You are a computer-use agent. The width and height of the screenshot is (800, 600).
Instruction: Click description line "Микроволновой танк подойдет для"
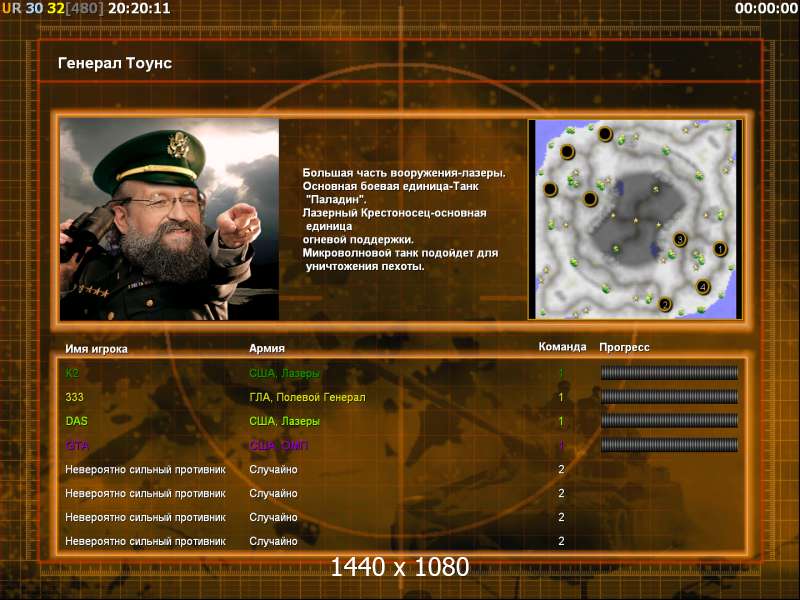tap(401, 253)
